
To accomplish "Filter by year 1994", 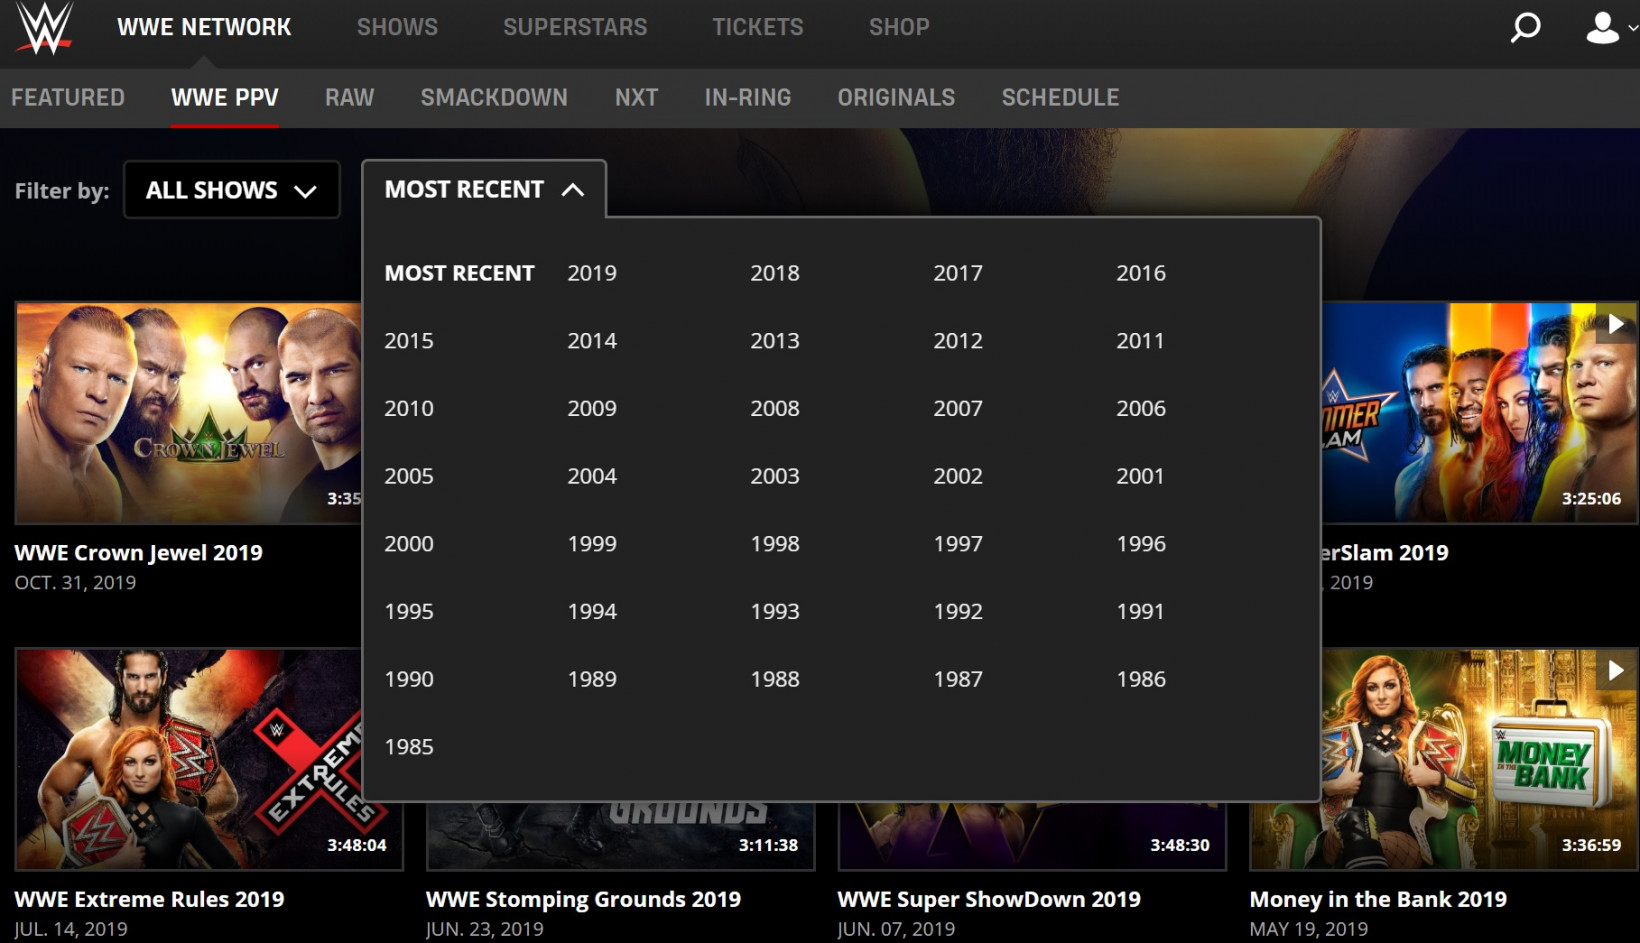I will tap(592, 612).
